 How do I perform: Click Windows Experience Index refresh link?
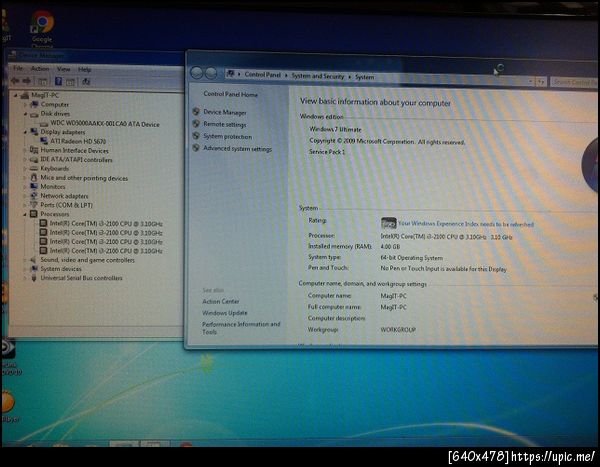[466, 224]
